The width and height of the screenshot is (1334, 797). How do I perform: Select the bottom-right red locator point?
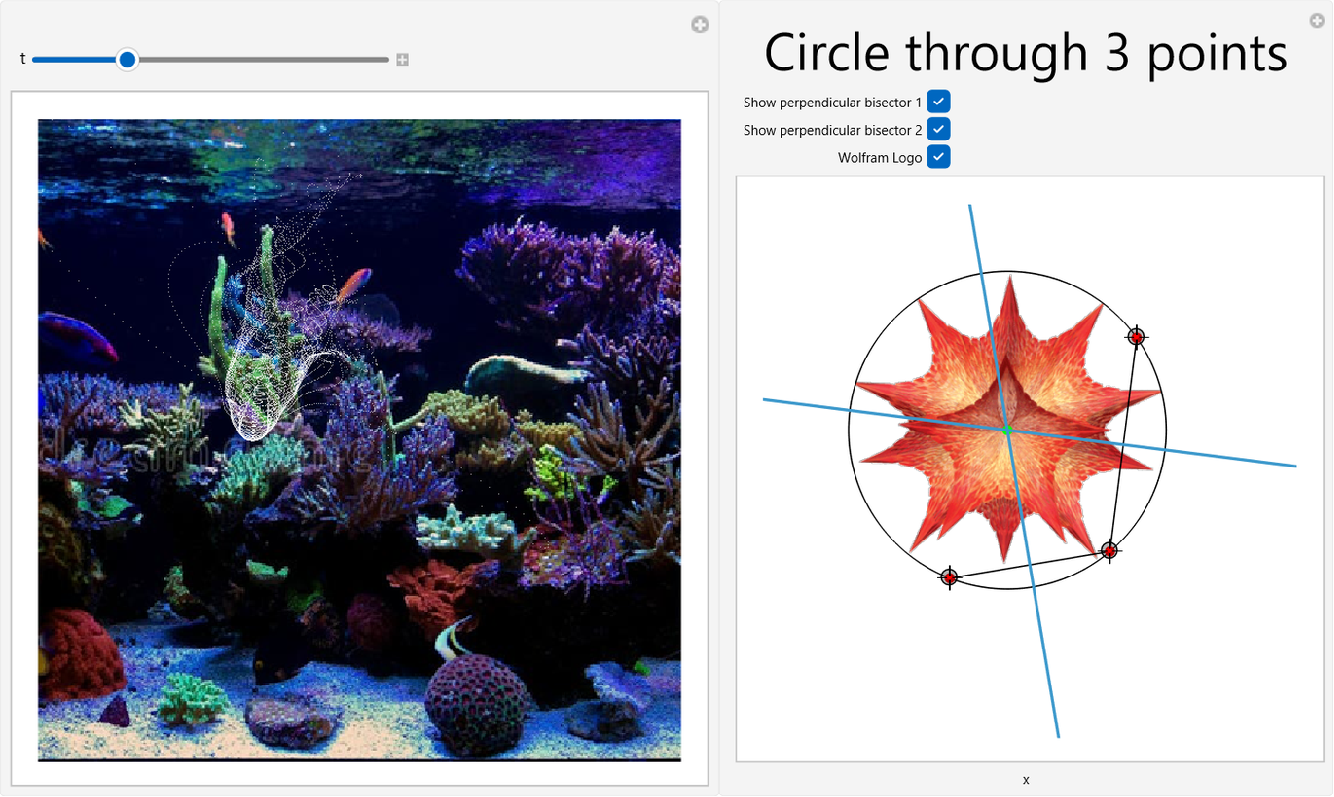tap(1110, 549)
